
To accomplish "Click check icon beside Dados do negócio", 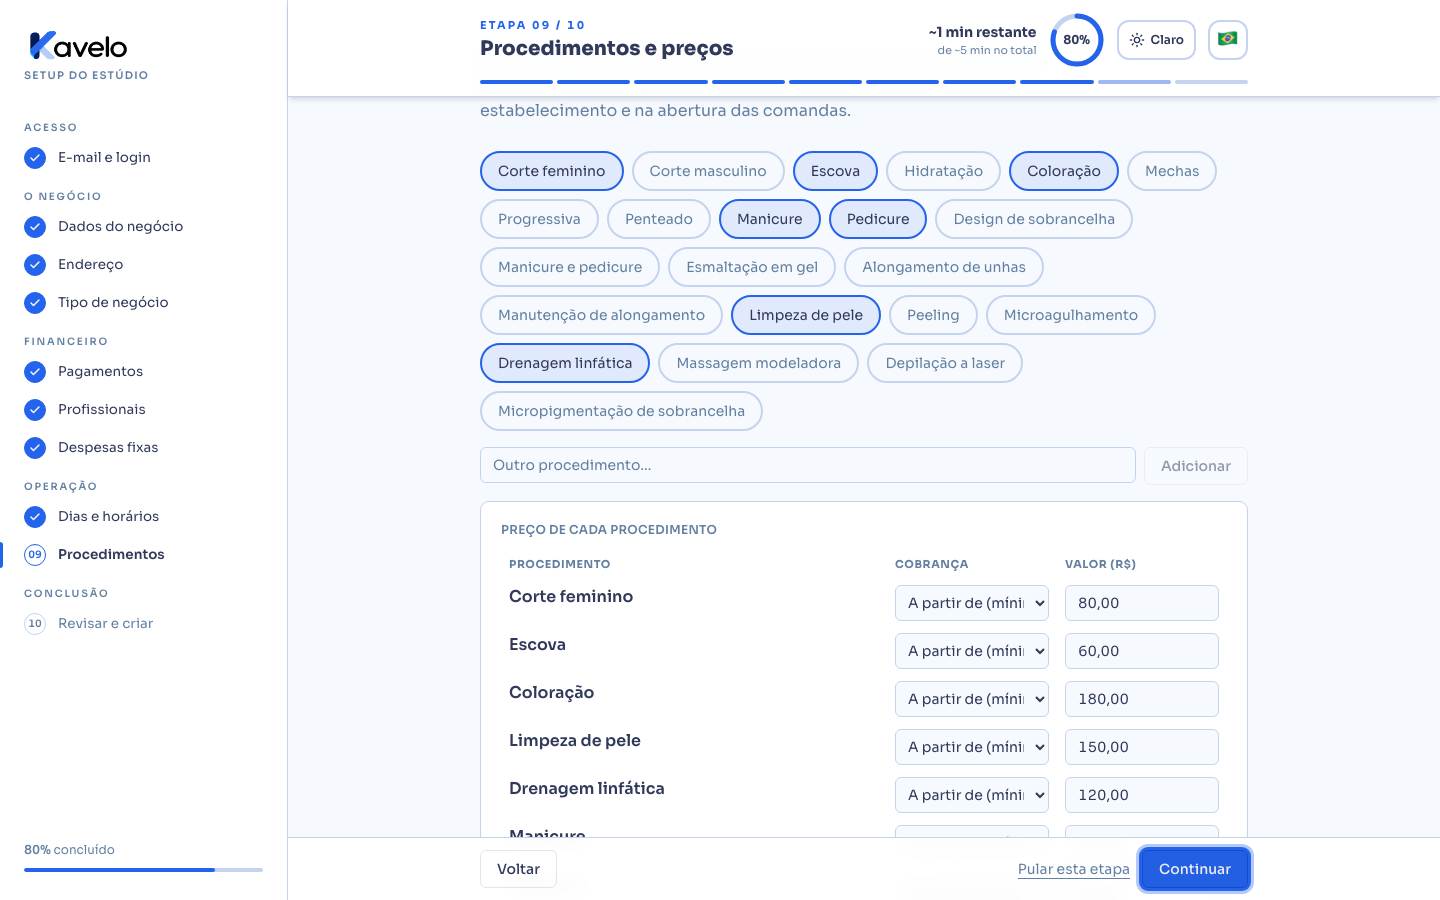I will 35,227.
